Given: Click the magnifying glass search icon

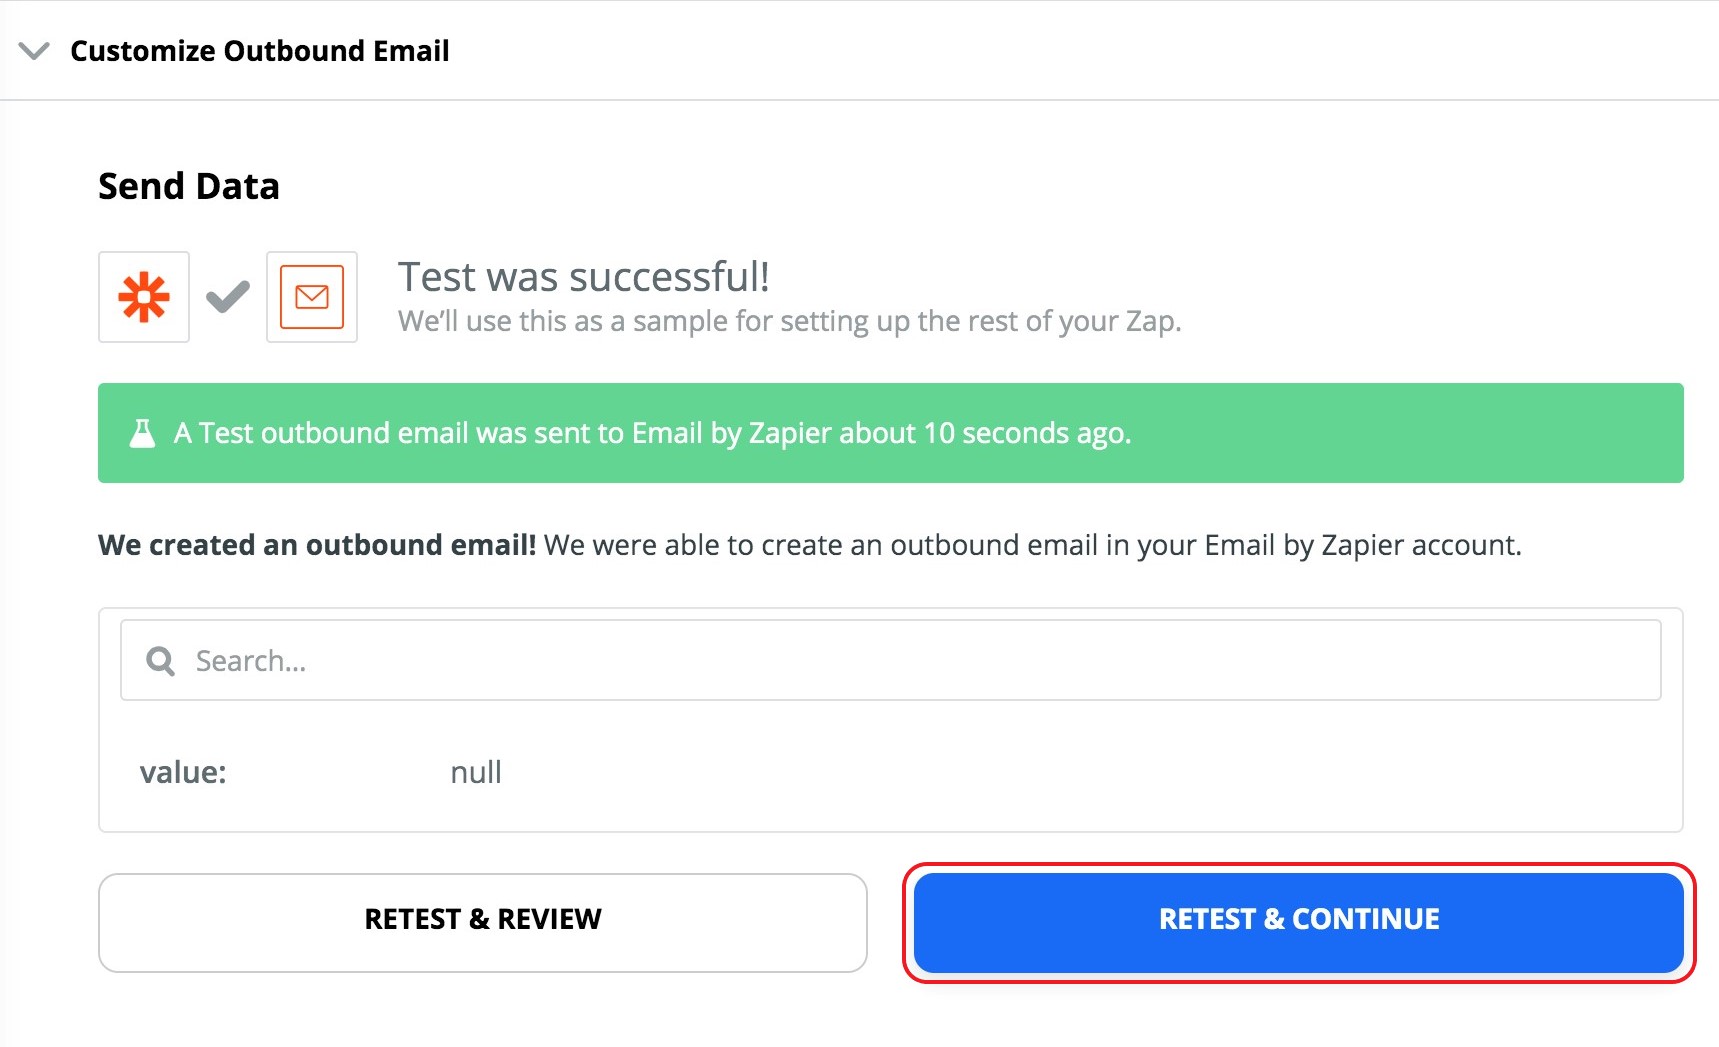Looking at the screenshot, I should click(160, 661).
